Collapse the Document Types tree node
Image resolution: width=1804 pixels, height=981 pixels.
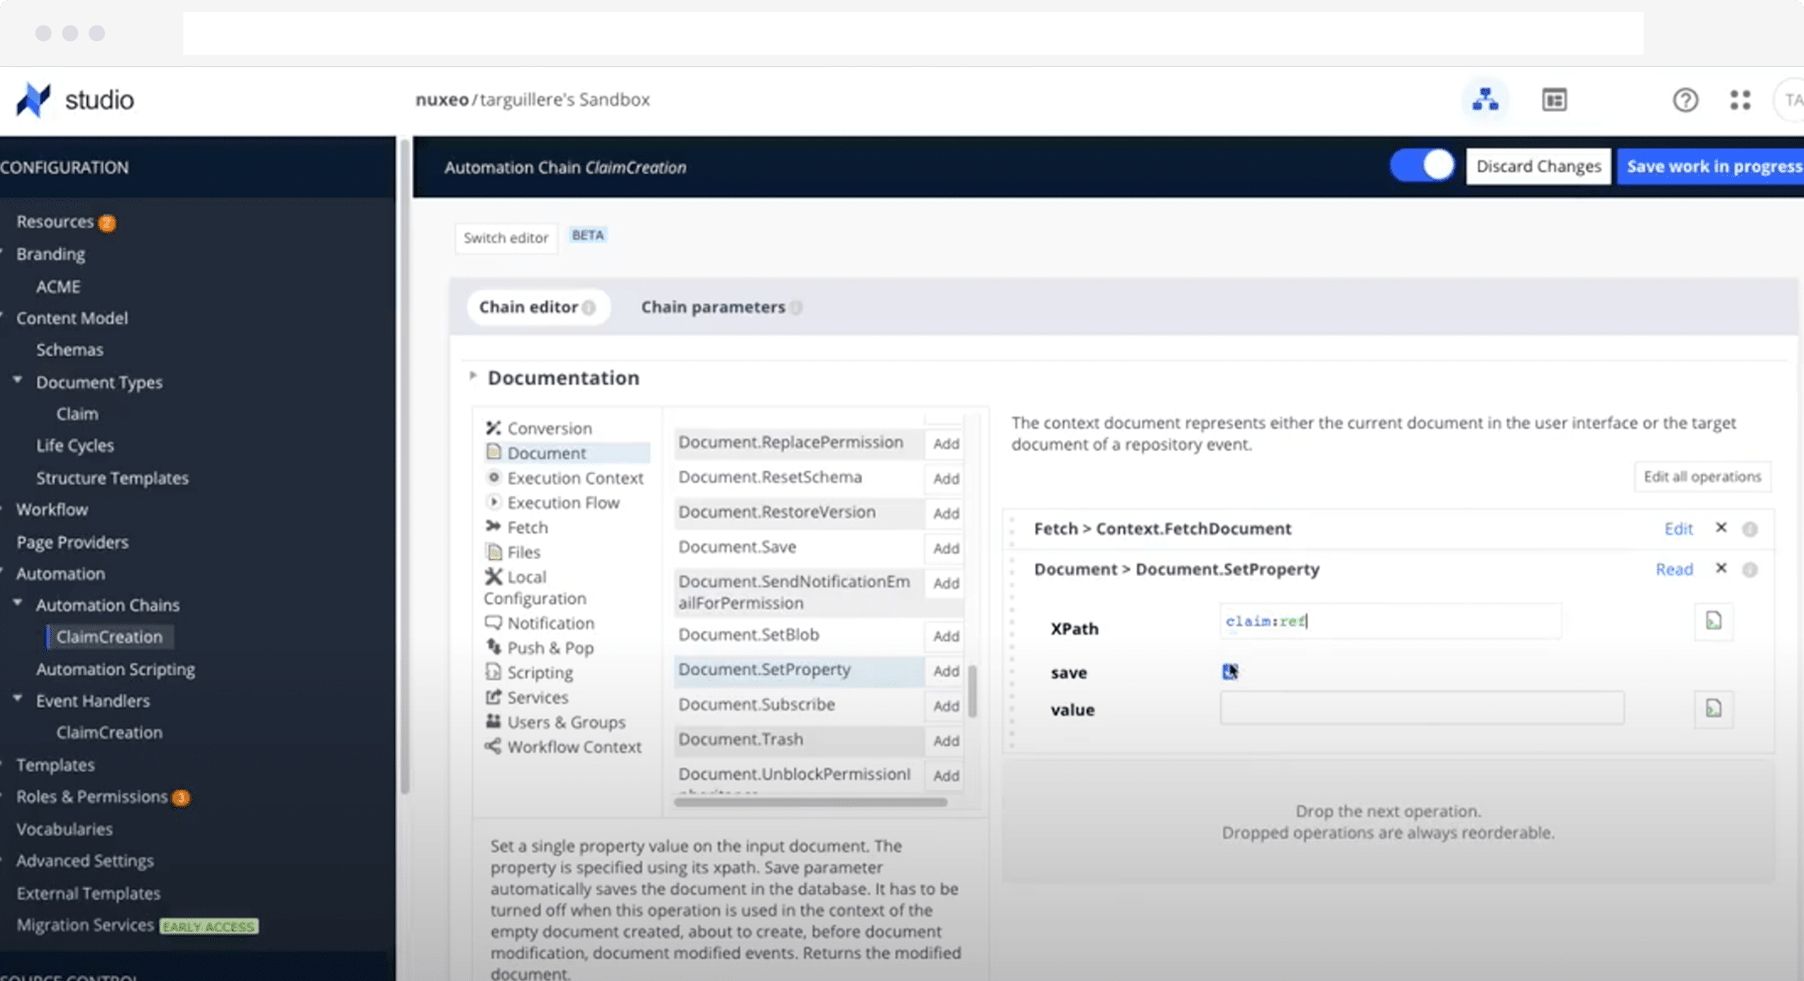[x=17, y=380]
